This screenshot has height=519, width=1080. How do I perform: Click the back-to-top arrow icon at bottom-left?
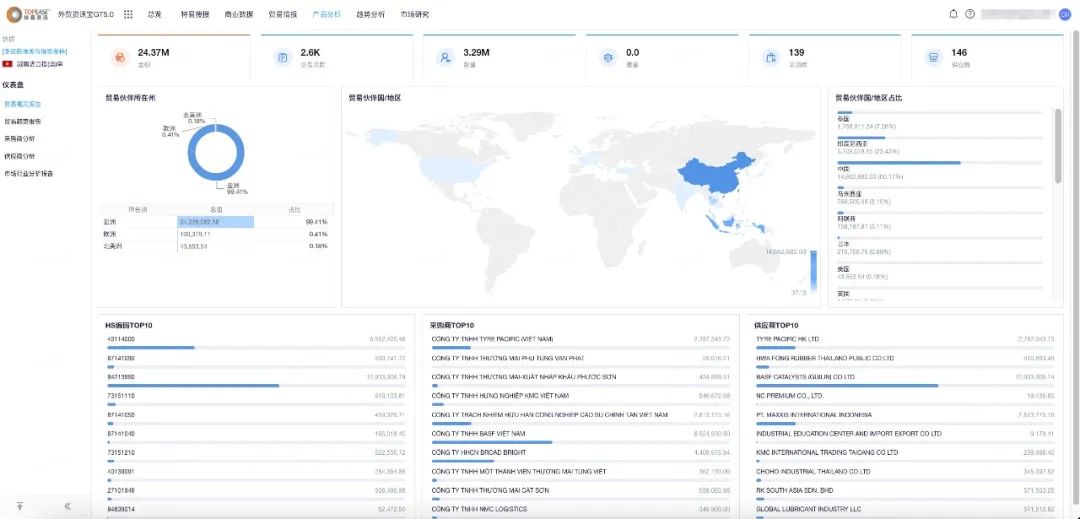pos(20,506)
